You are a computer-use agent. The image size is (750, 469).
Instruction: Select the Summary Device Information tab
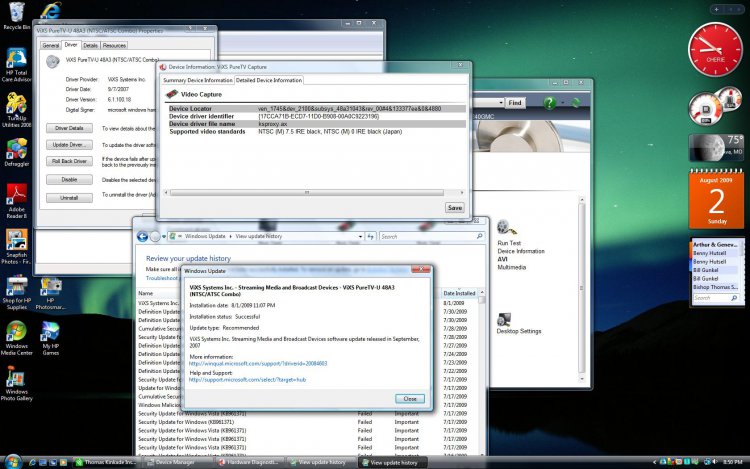[x=197, y=80]
